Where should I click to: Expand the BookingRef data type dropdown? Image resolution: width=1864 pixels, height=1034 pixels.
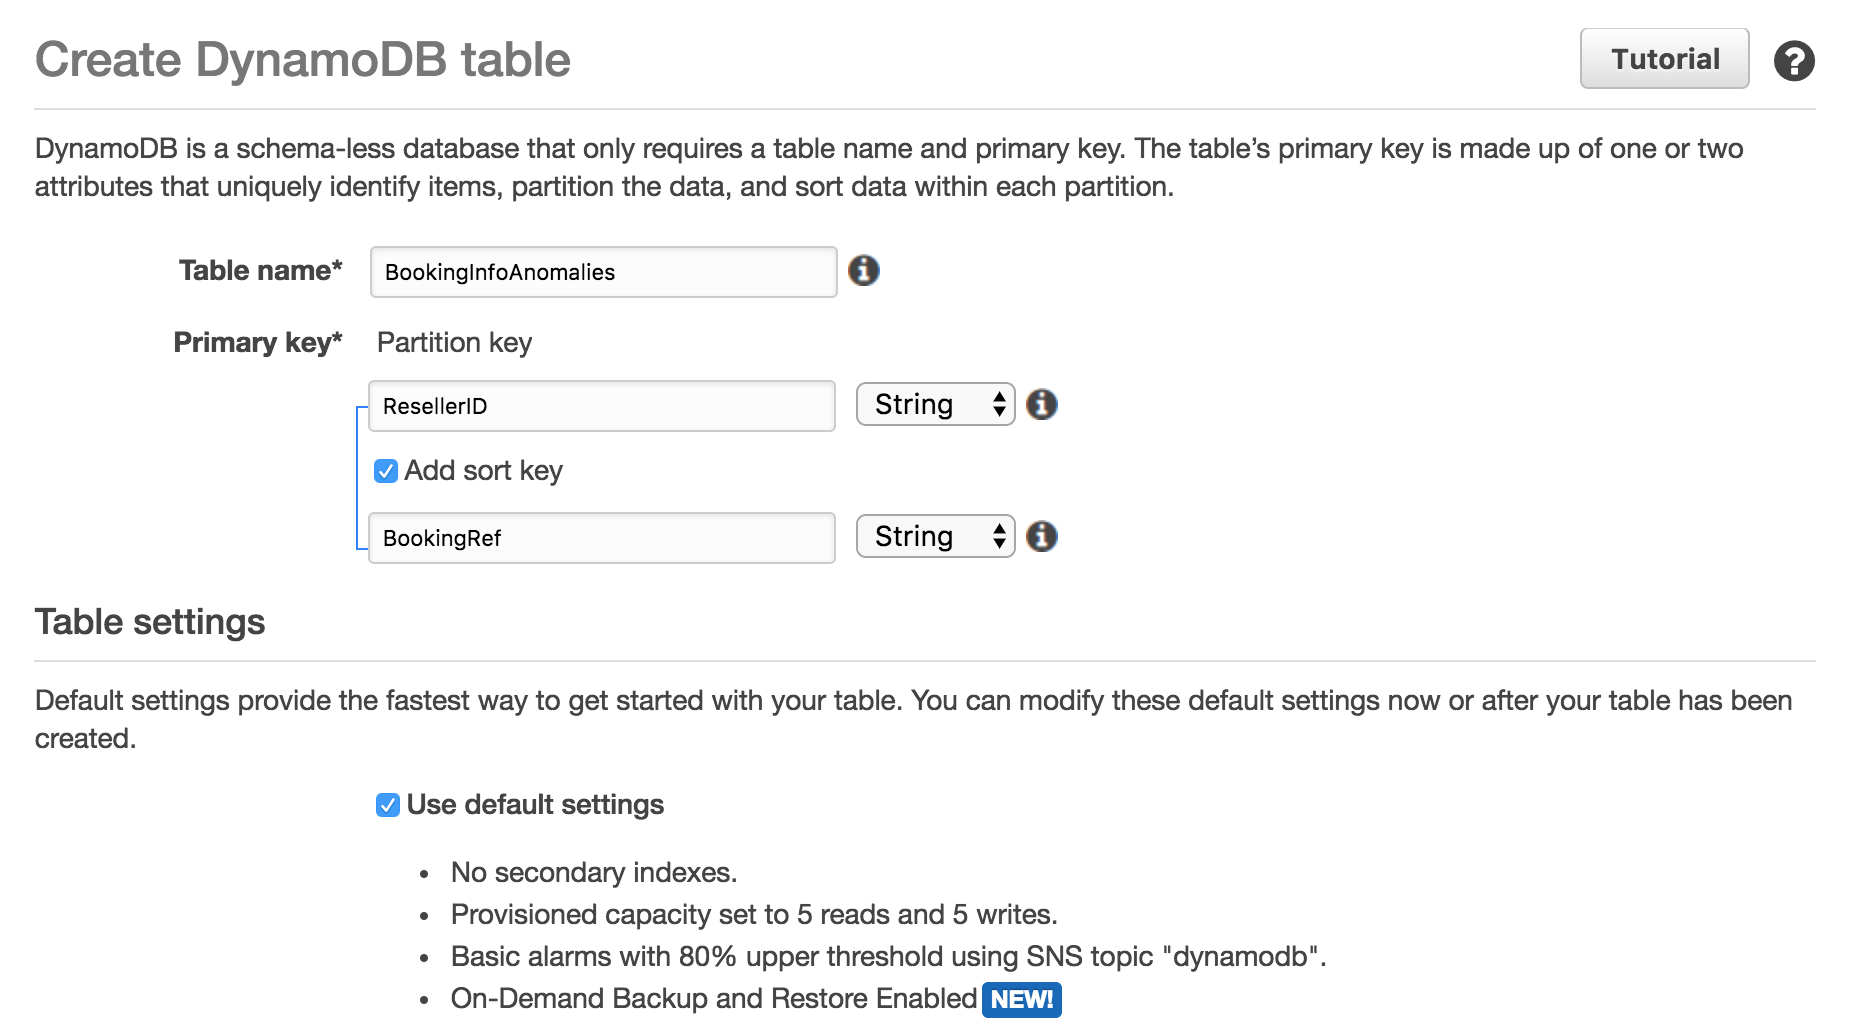(x=935, y=537)
